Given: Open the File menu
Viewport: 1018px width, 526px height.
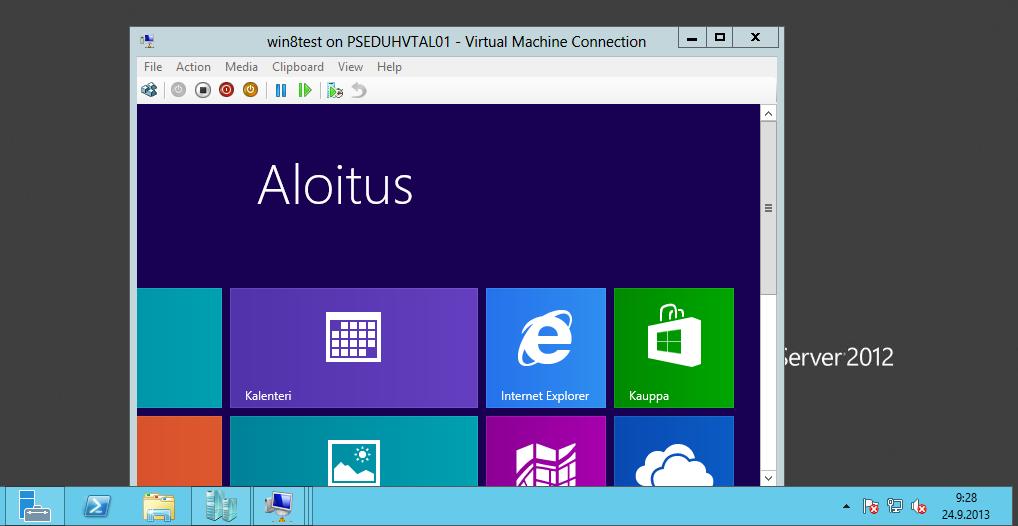Looking at the screenshot, I should pos(153,67).
